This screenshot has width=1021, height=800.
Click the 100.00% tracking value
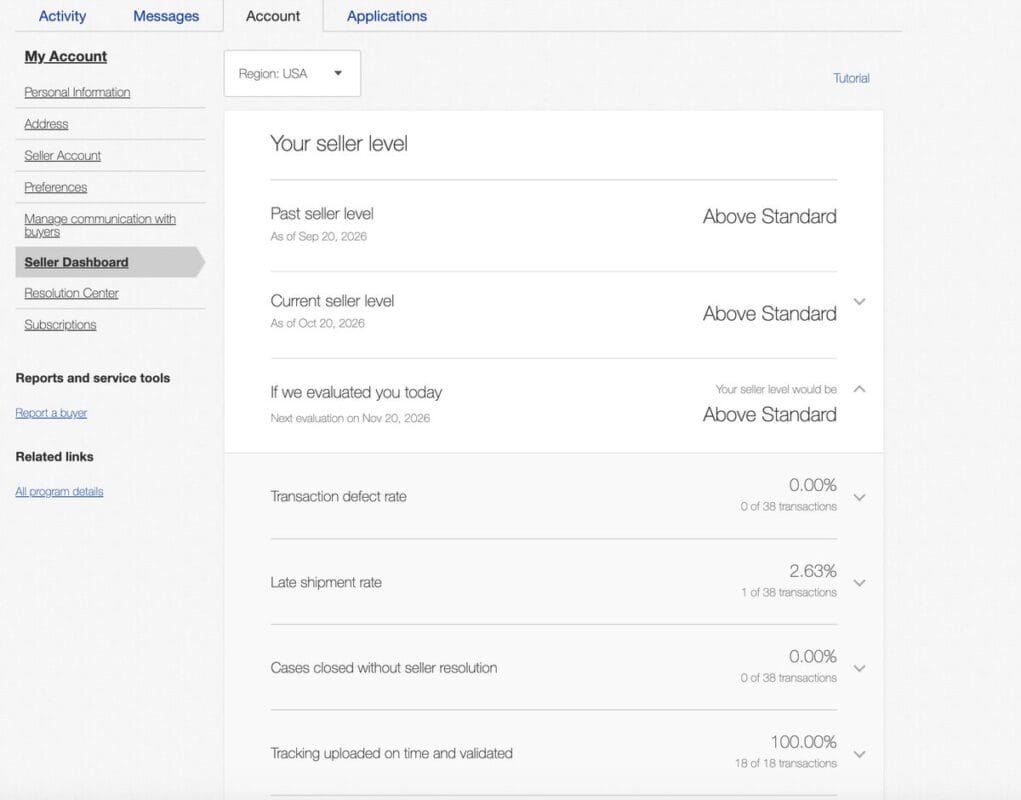click(x=804, y=742)
